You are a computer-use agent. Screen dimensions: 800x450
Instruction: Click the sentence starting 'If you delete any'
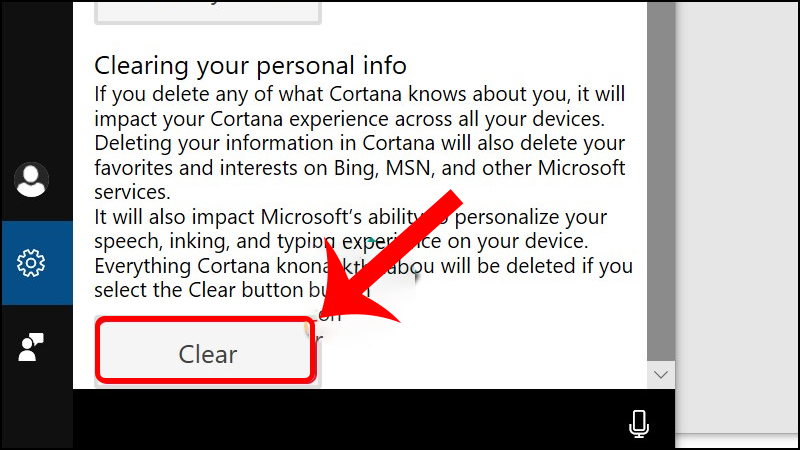click(359, 106)
